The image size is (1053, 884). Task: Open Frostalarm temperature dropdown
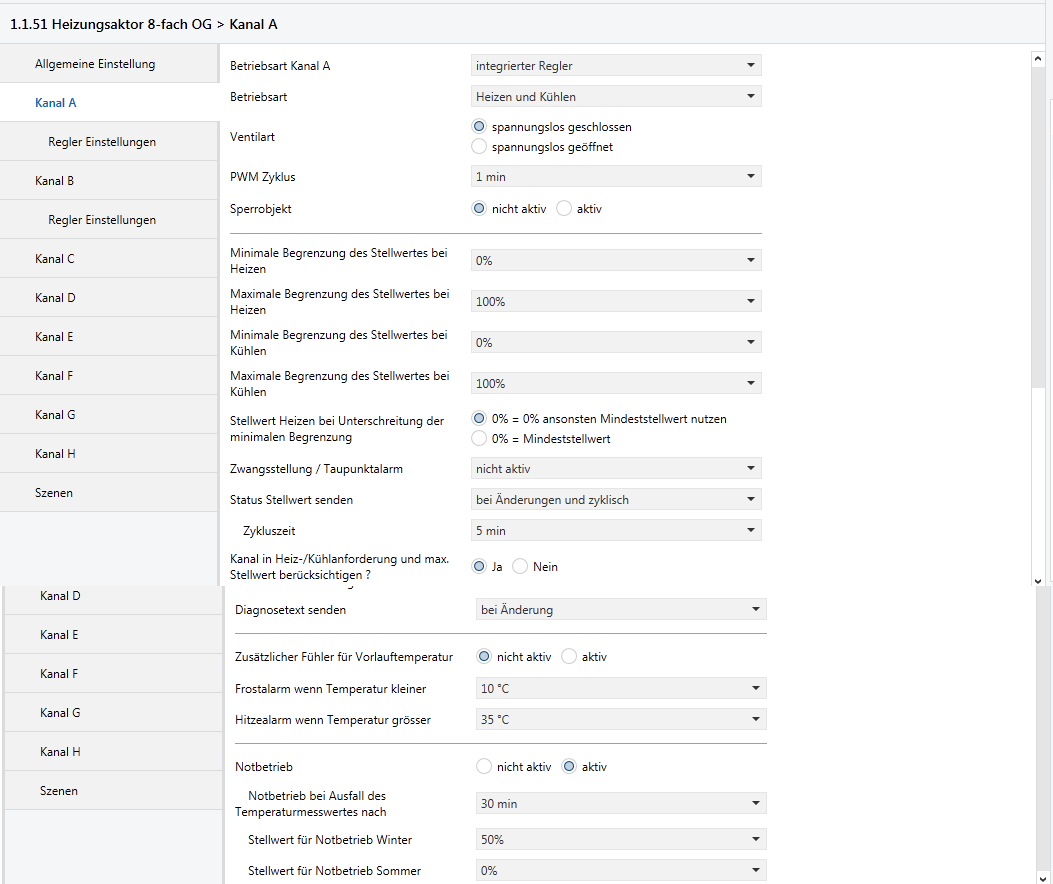point(621,688)
